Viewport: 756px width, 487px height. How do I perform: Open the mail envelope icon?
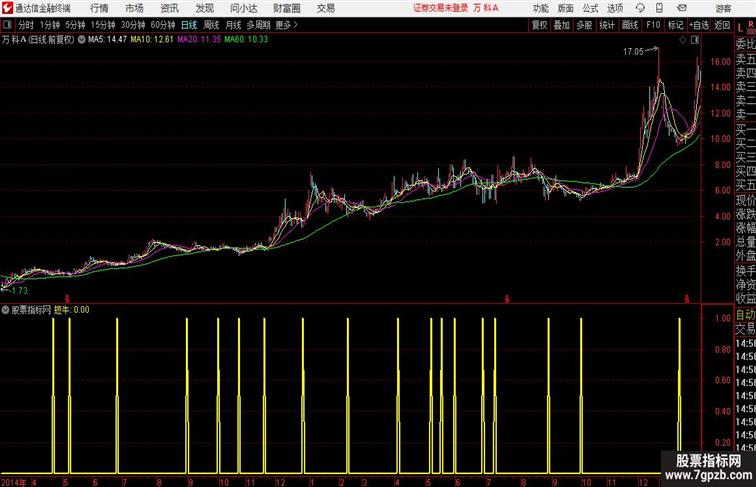coord(682,8)
